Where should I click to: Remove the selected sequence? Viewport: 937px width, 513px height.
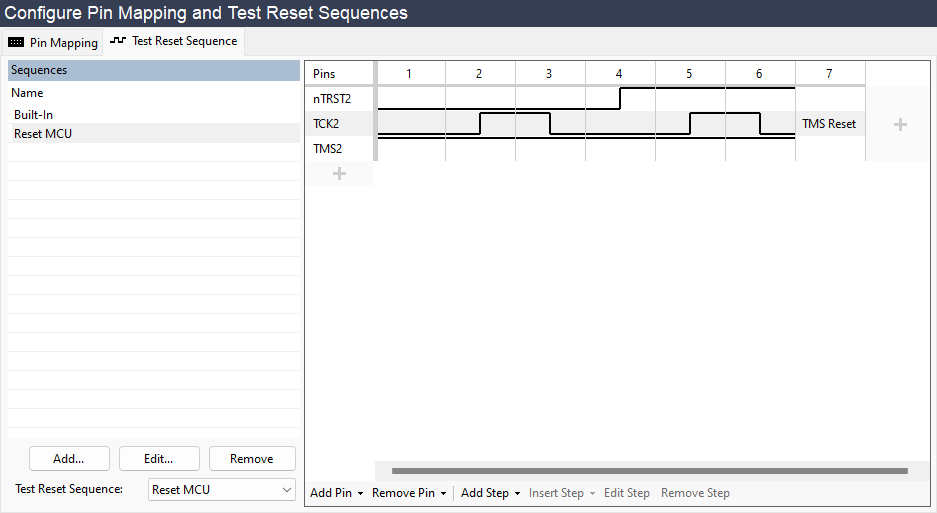pos(251,459)
